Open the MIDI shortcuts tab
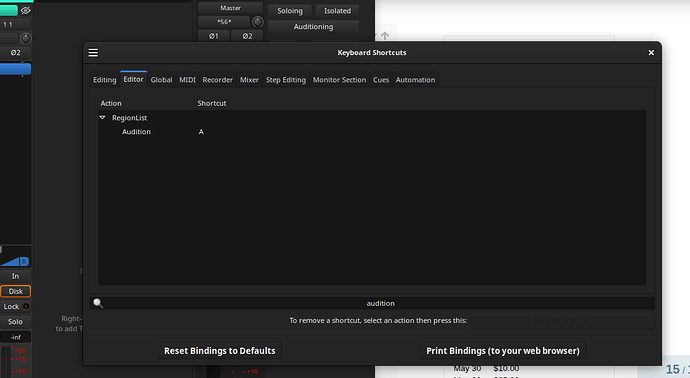This screenshot has width=690, height=378. click(x=187, y=80)
